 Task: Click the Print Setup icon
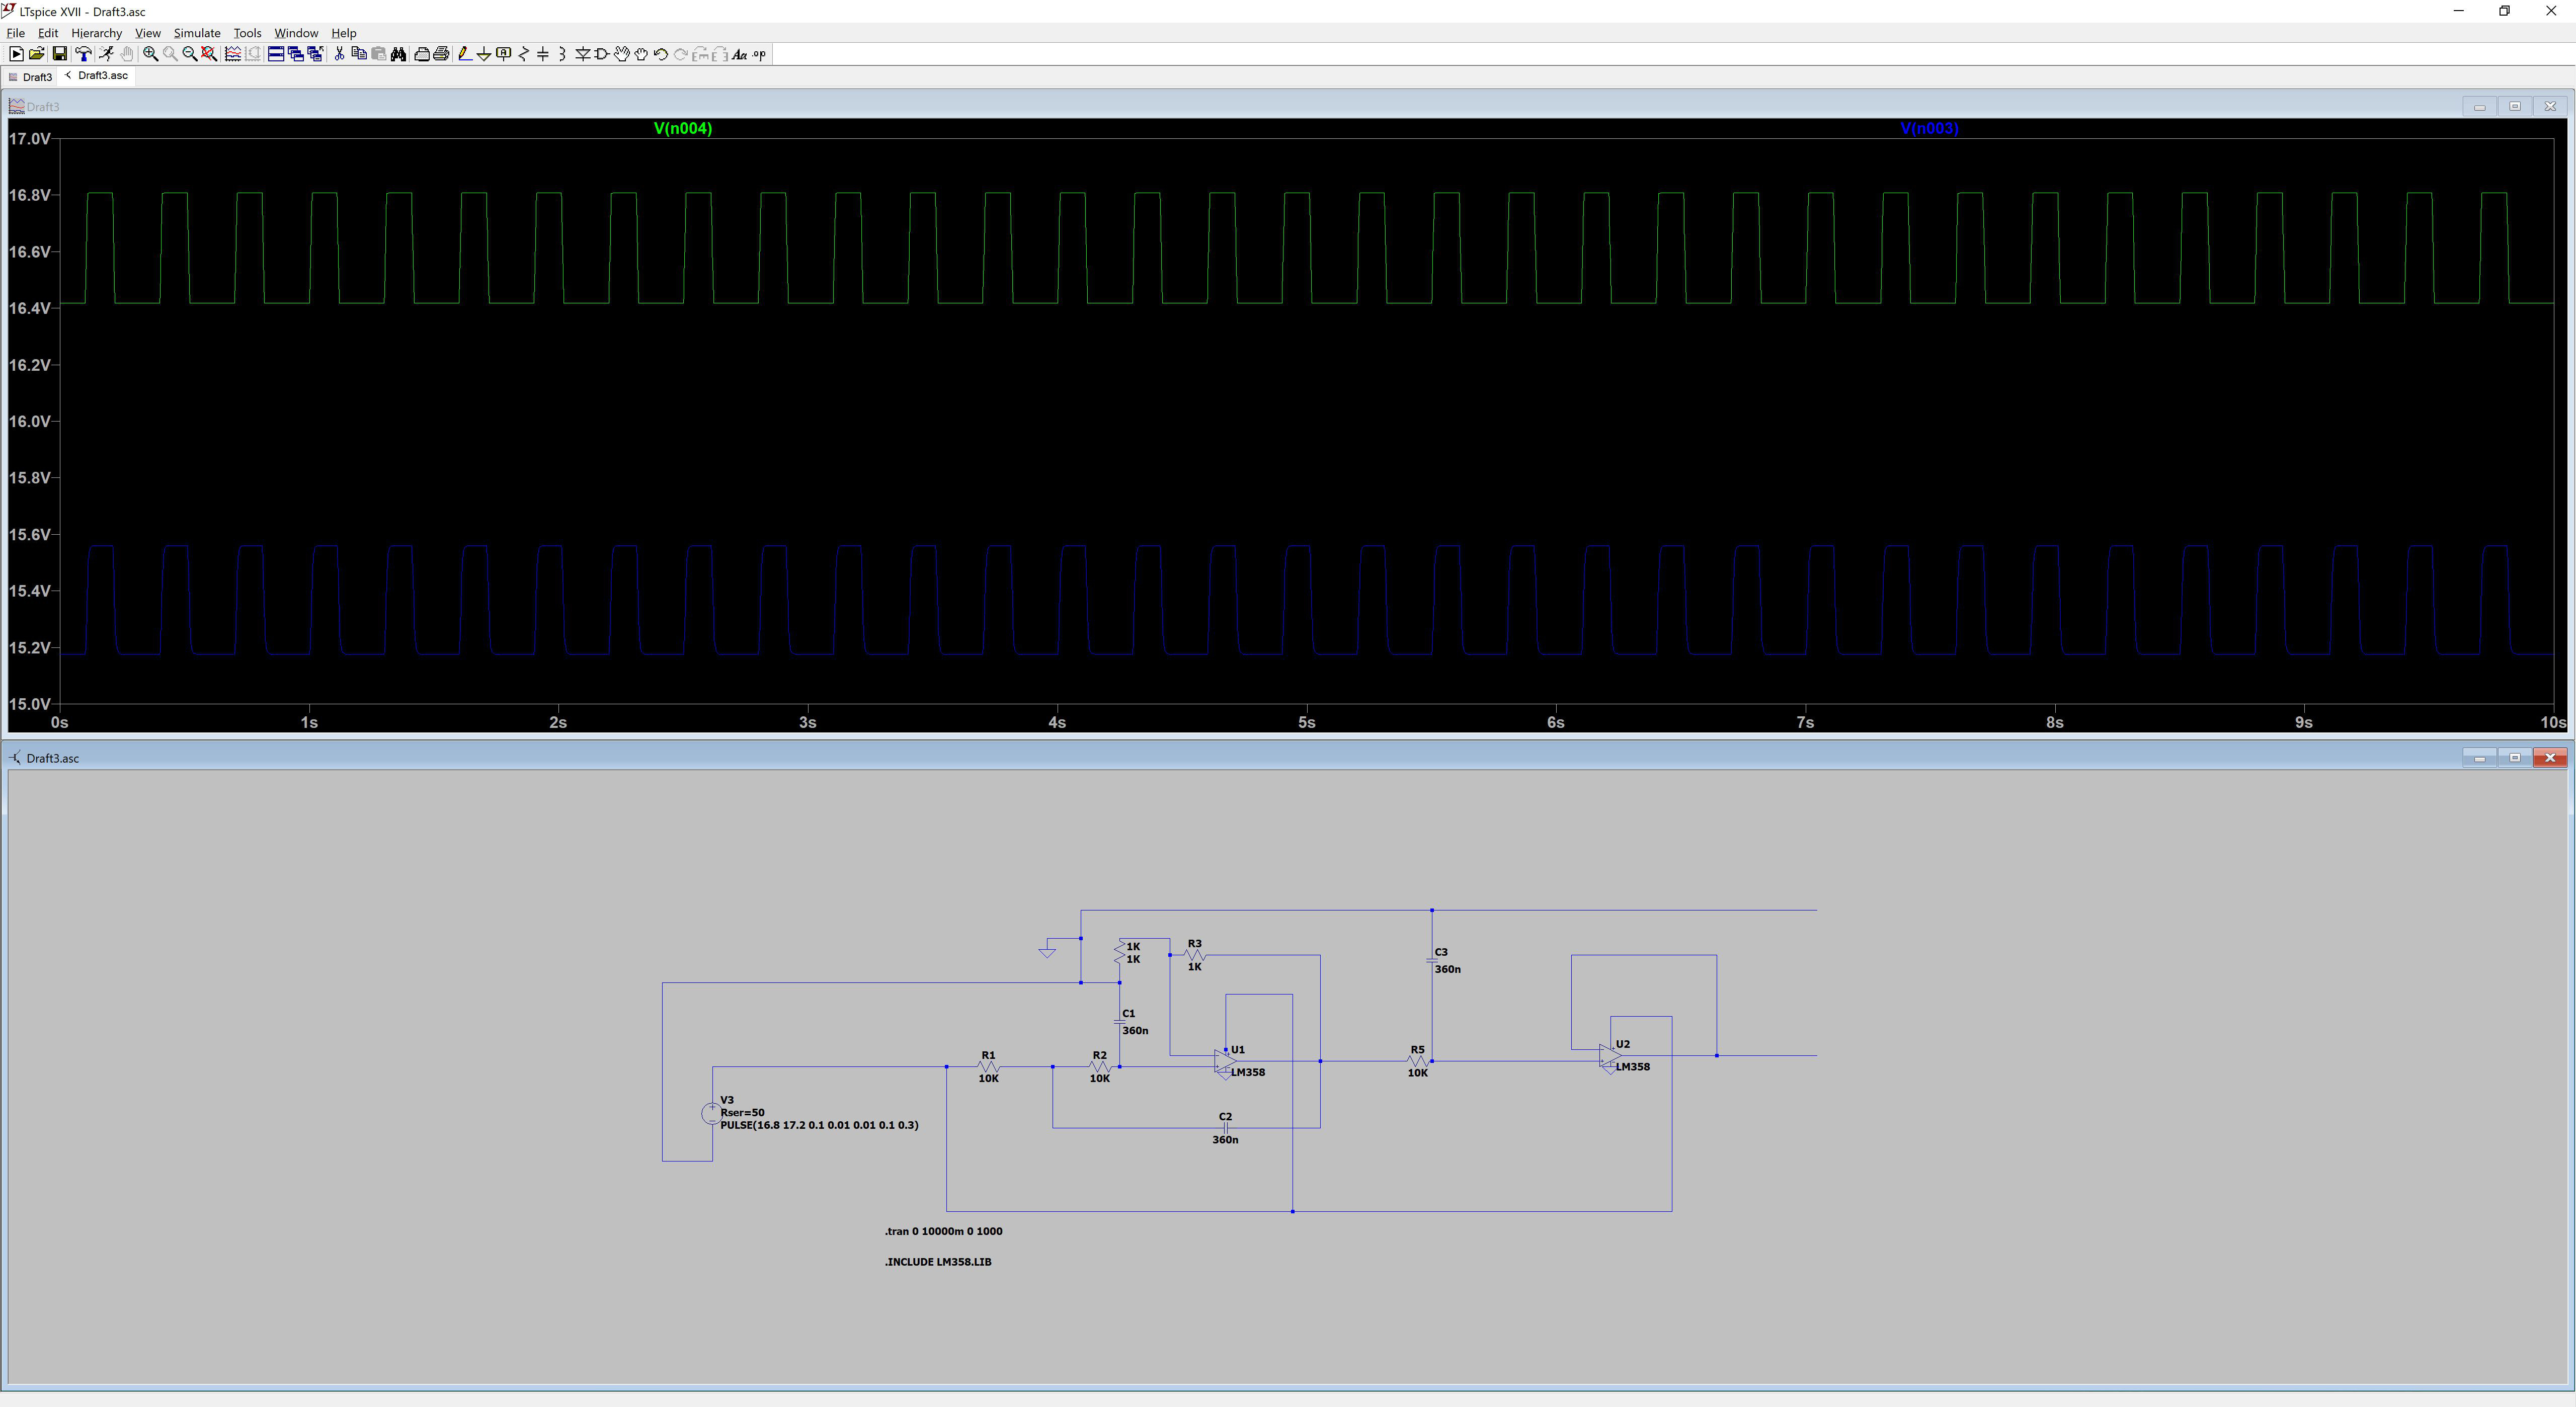click(422, 54)
